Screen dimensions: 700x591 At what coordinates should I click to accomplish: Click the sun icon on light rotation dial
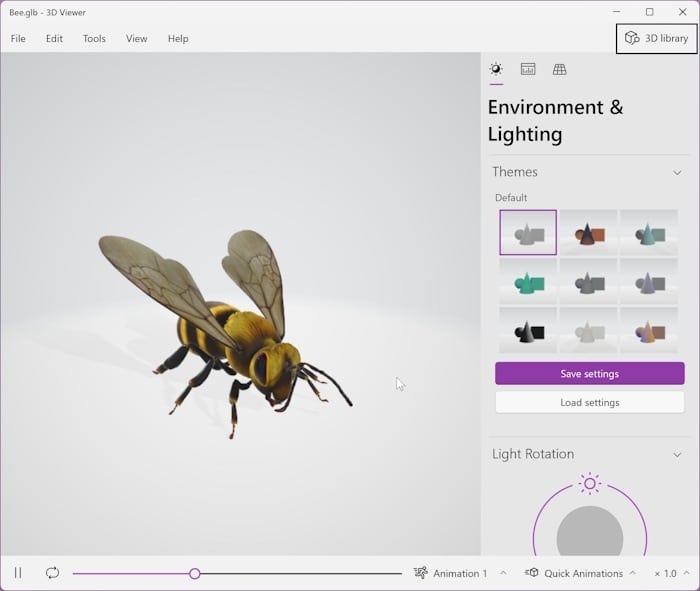pos(590,484)
